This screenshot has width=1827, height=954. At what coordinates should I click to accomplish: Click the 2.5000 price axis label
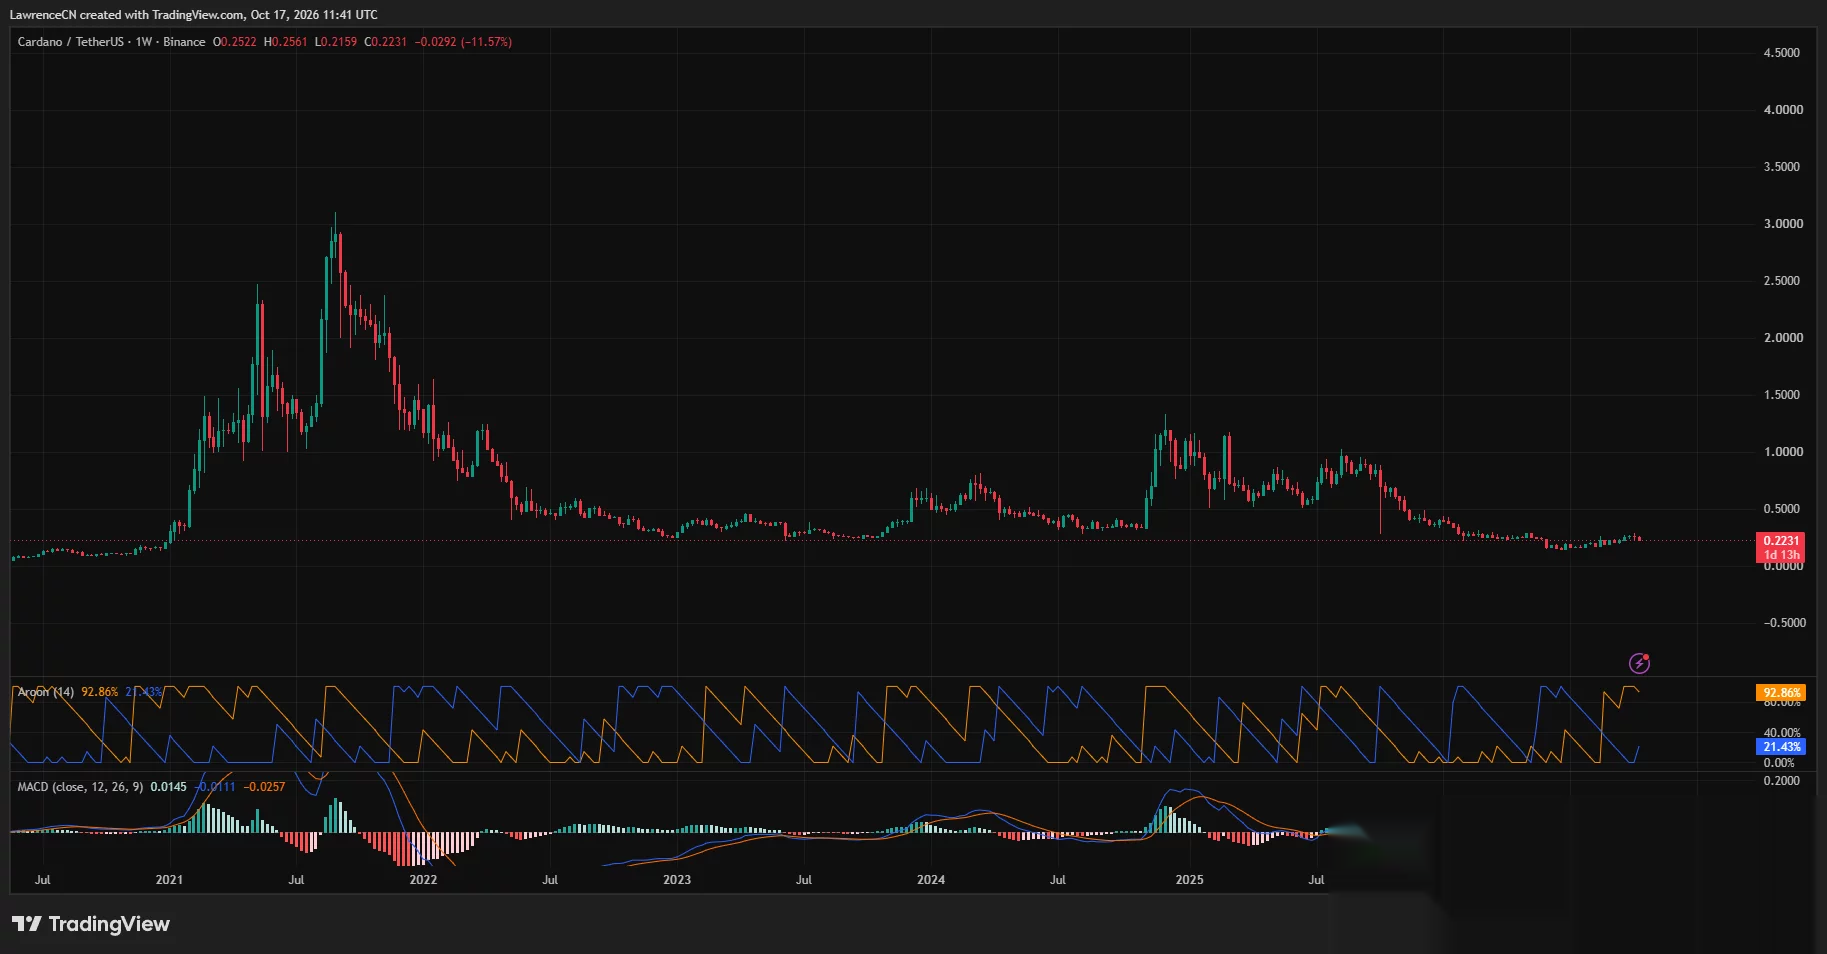(1783, 281)
